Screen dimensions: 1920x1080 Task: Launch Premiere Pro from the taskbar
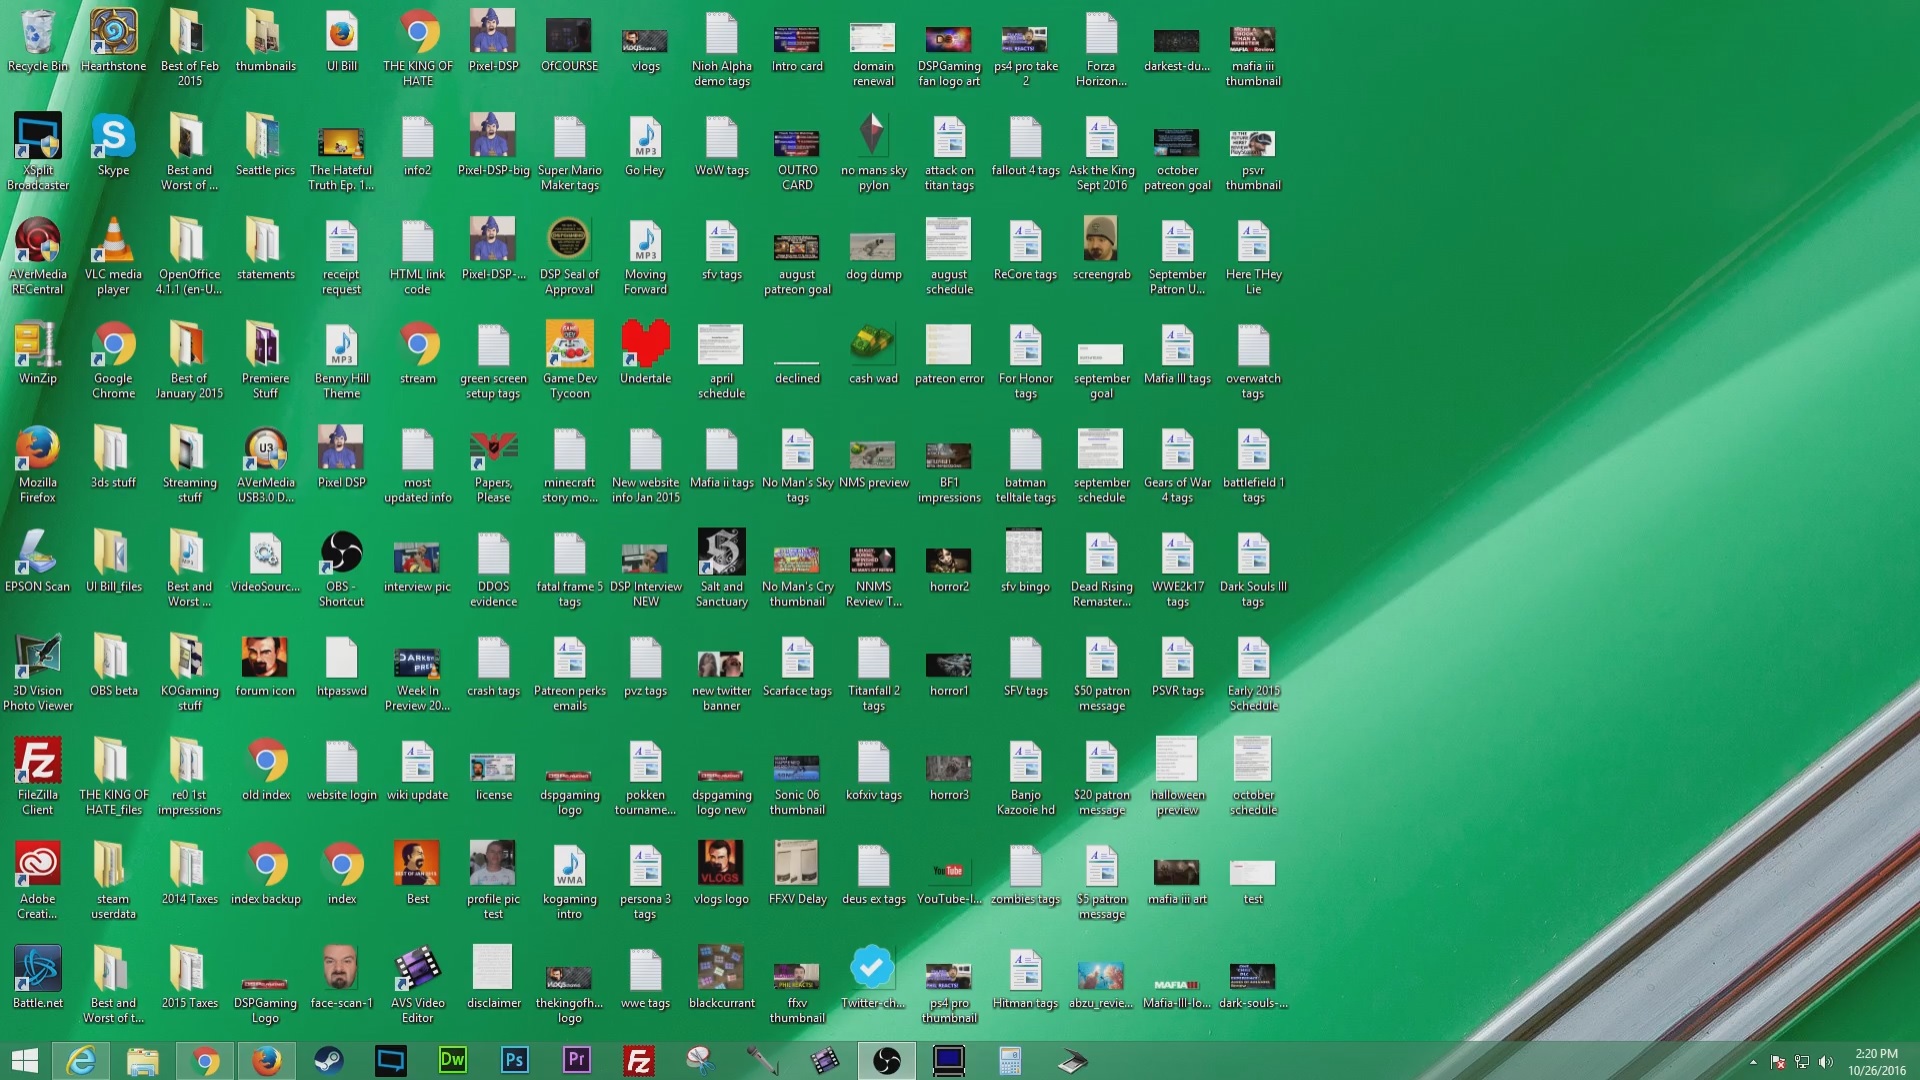[x=576, y=1060]
